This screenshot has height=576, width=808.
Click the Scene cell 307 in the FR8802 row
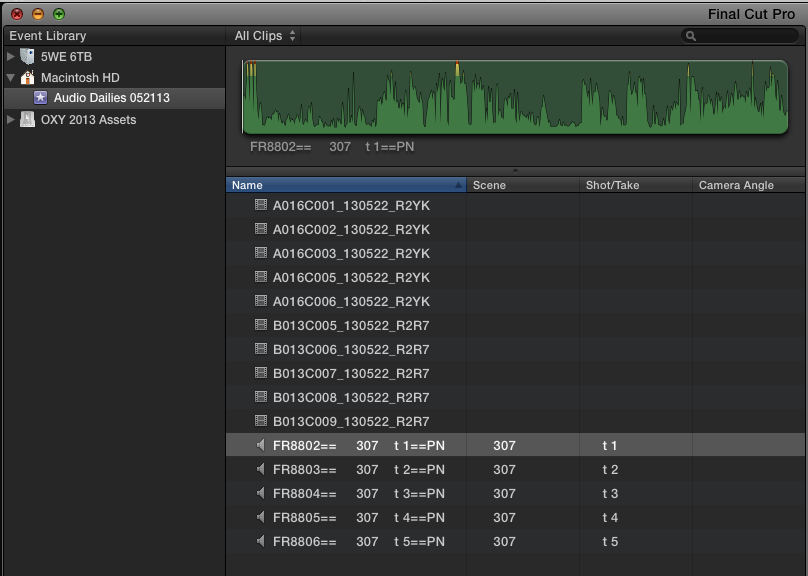504,446
